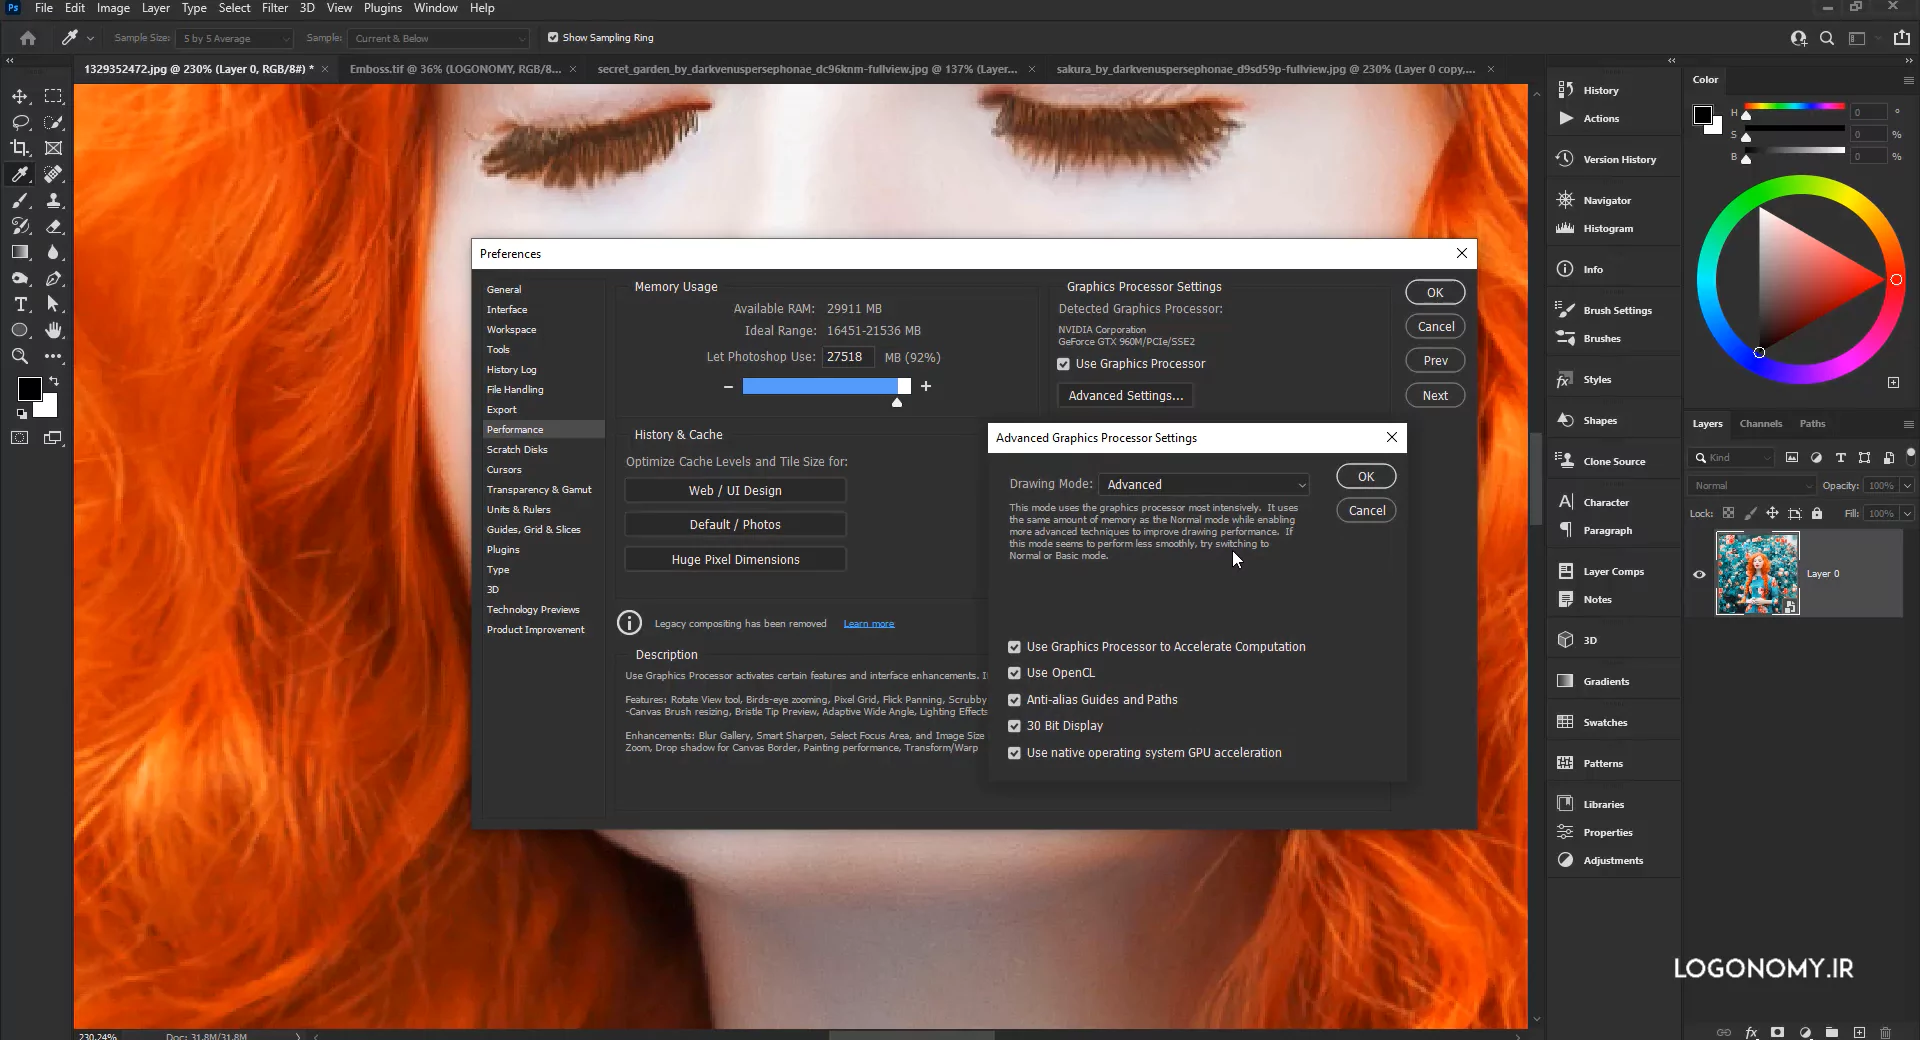Open the Sample Current & Below dropdown
This screenshot has height=1040, width=1920.
pos(439,38)
